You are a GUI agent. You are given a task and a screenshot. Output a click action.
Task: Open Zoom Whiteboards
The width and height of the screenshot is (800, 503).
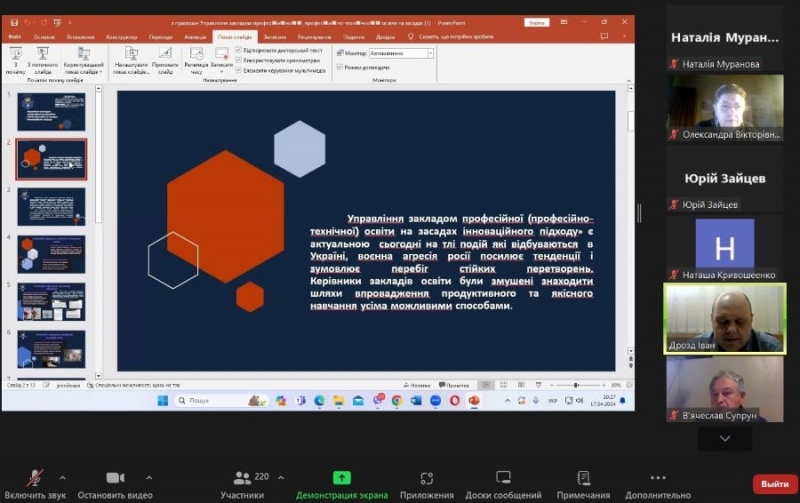click(x=503, y=484)
